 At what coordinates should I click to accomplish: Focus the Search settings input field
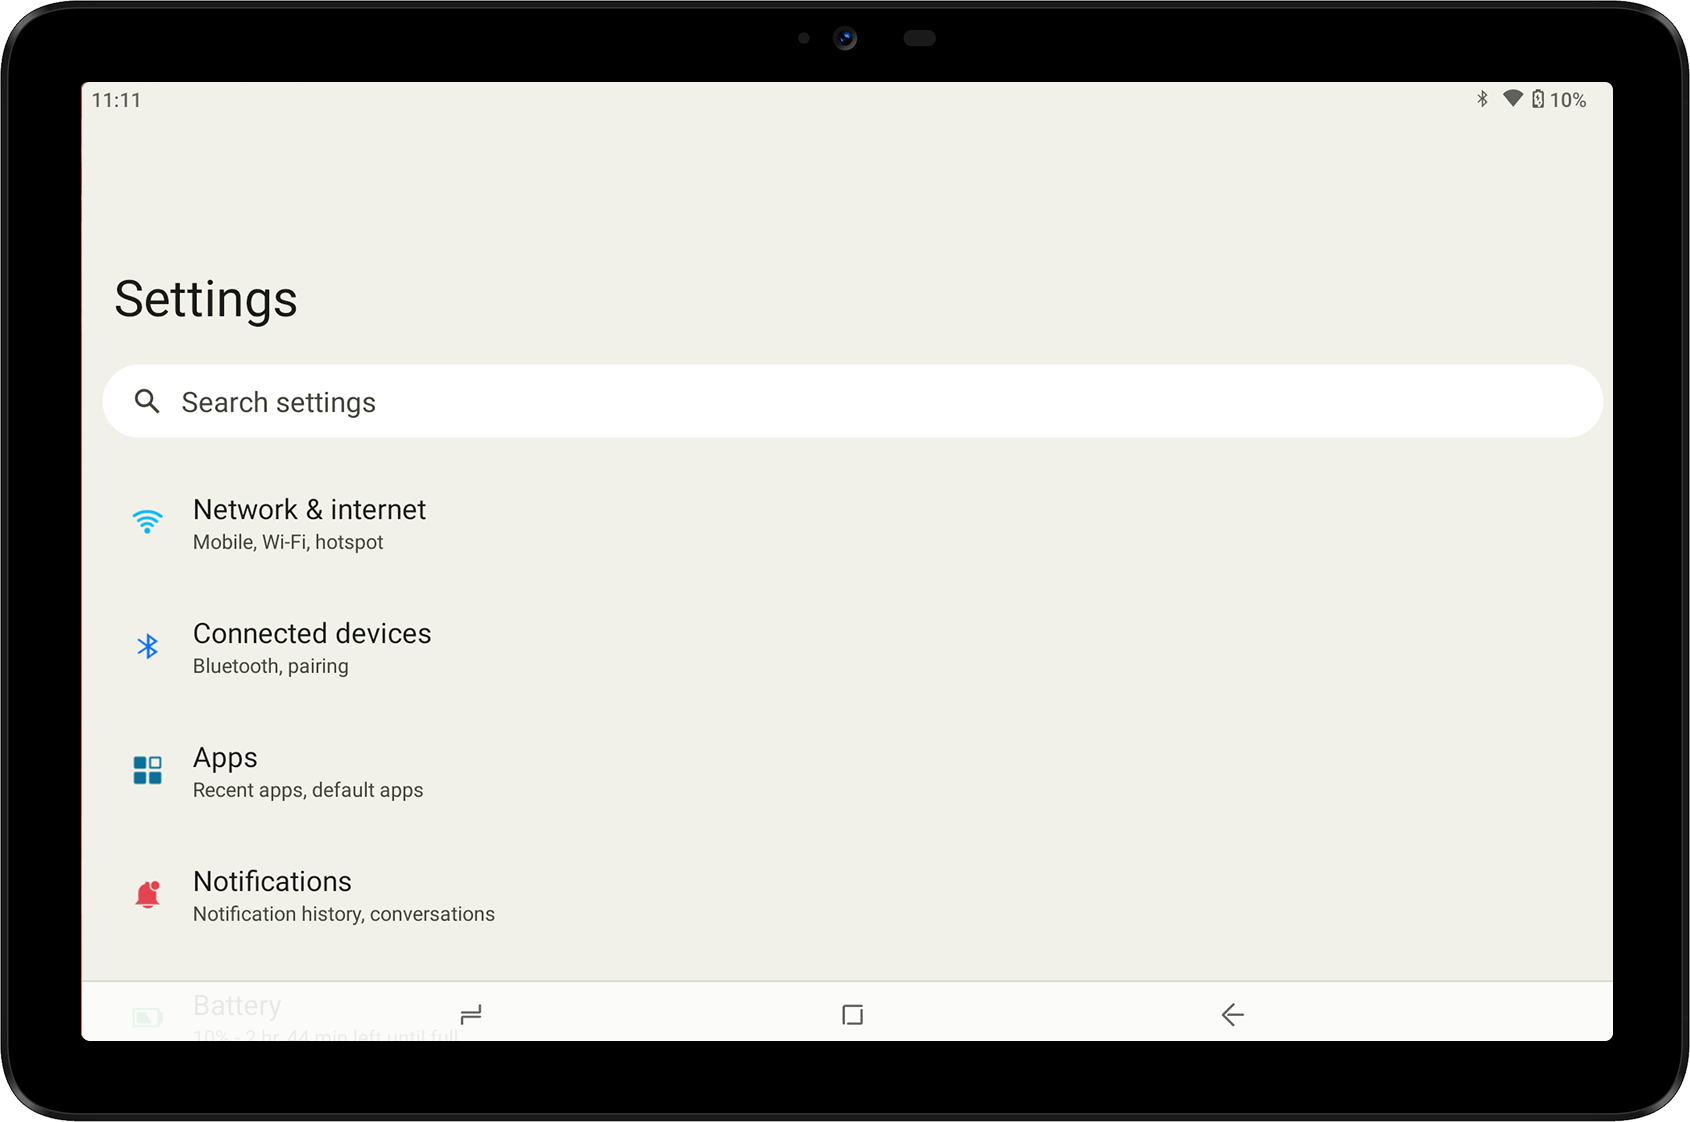pyautogui.click(x=850, y=402)
